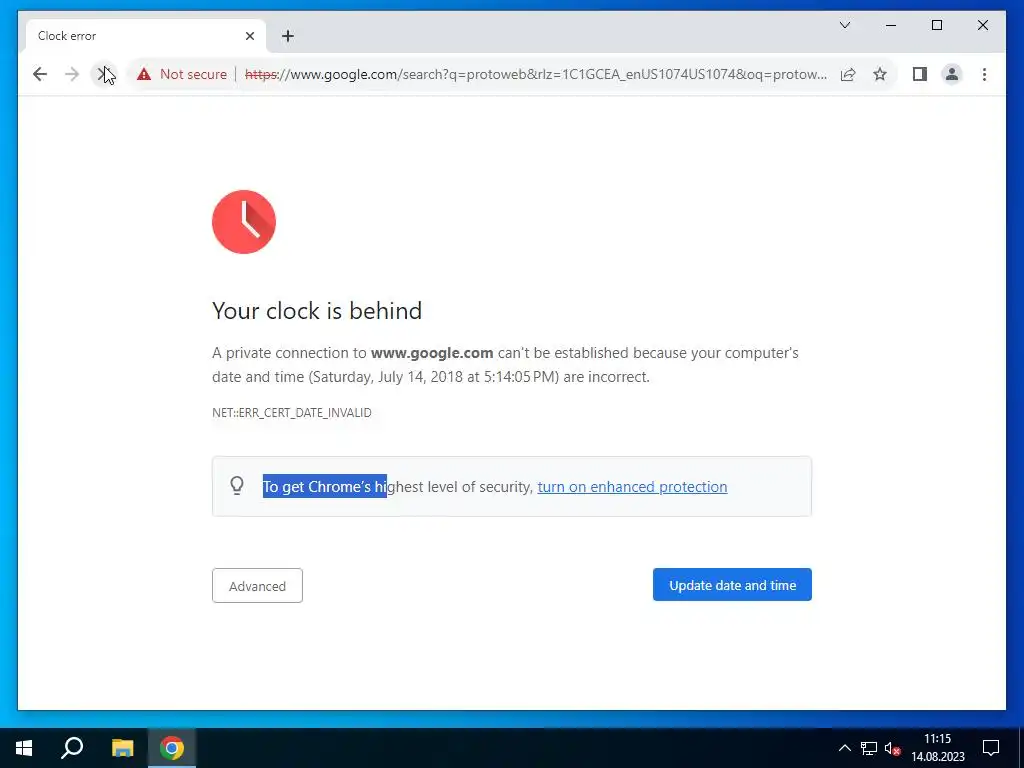The width and height of the screenshot is (1024, 768).
Task: Open File Explorer from the taskbar
Action: pyautogui.click(x=122, y=748)
